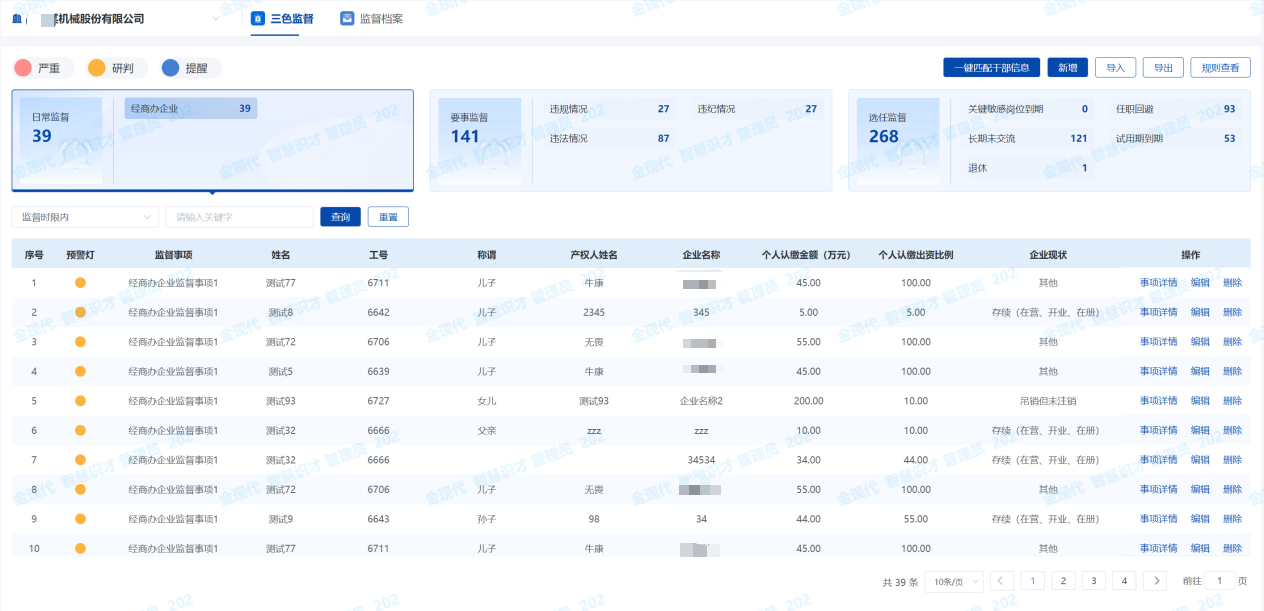Go to previous page using left arrow
1264x611 pixels.
point(1003,581)
